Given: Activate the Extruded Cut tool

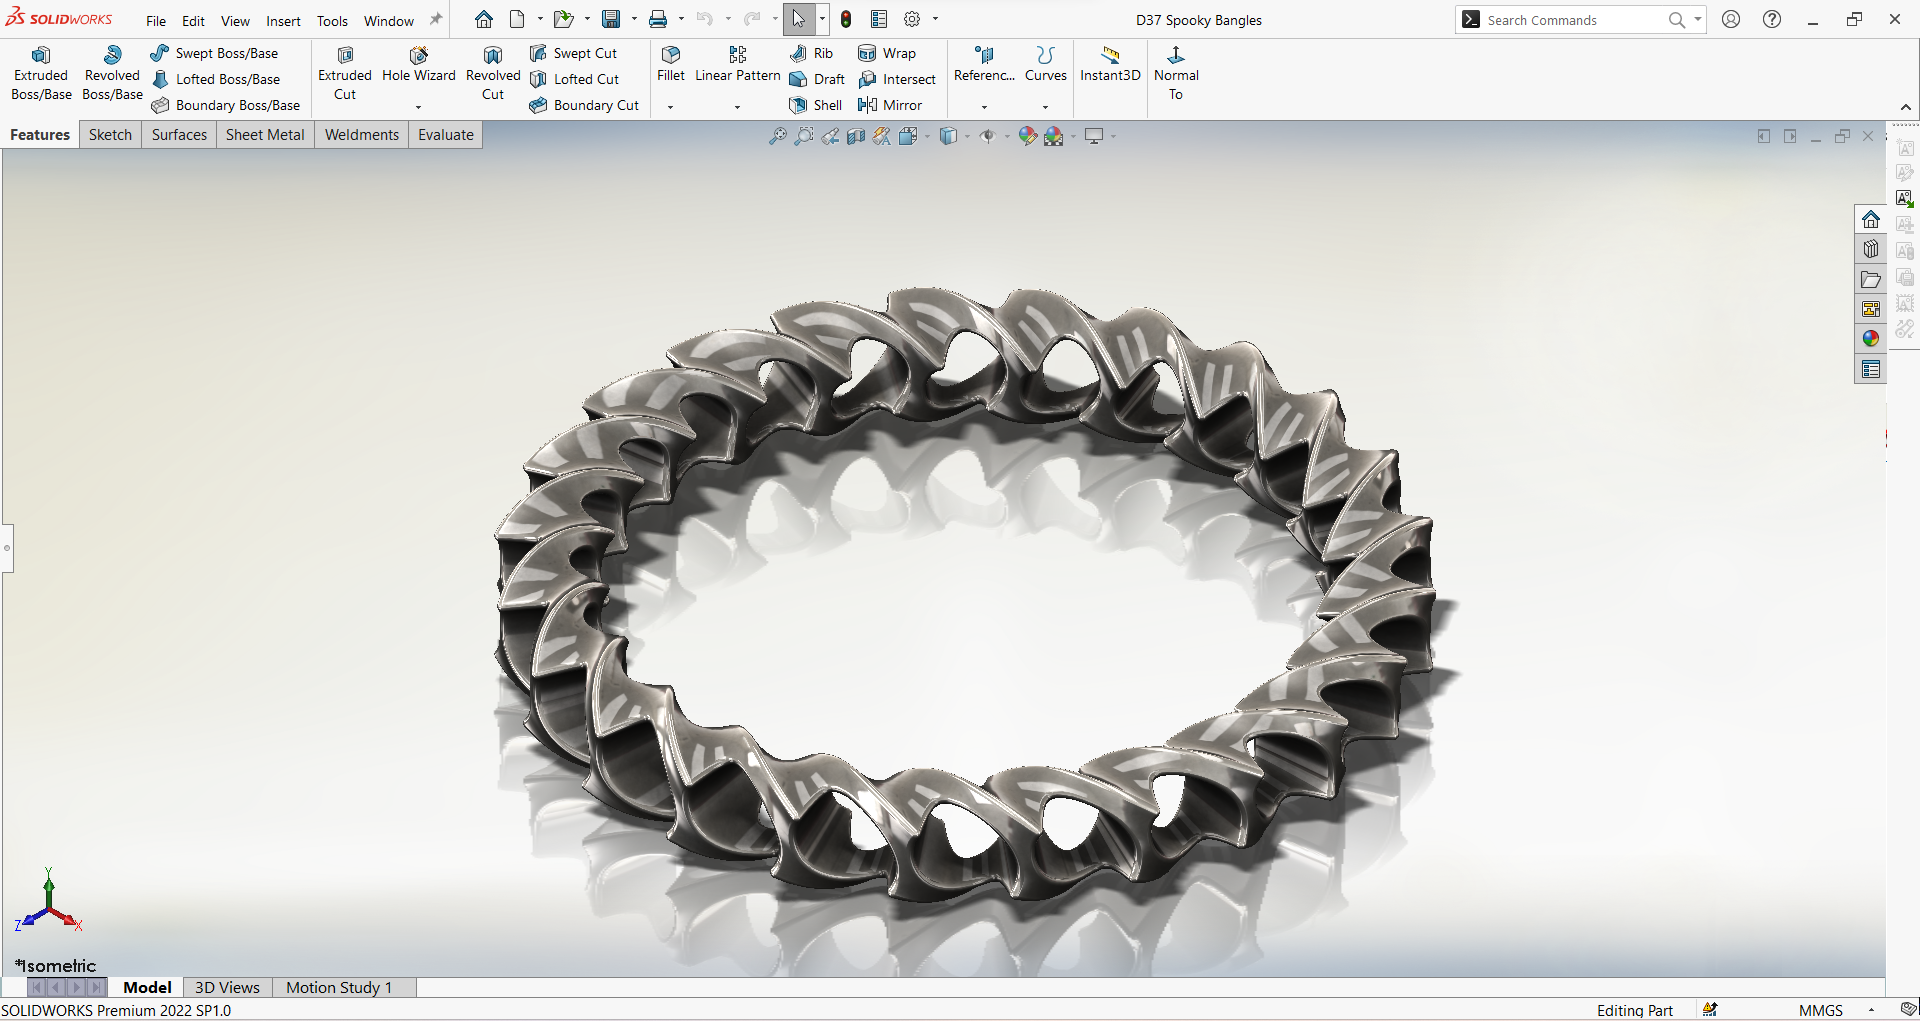Looking at the screenshot, I should [345, 73].
